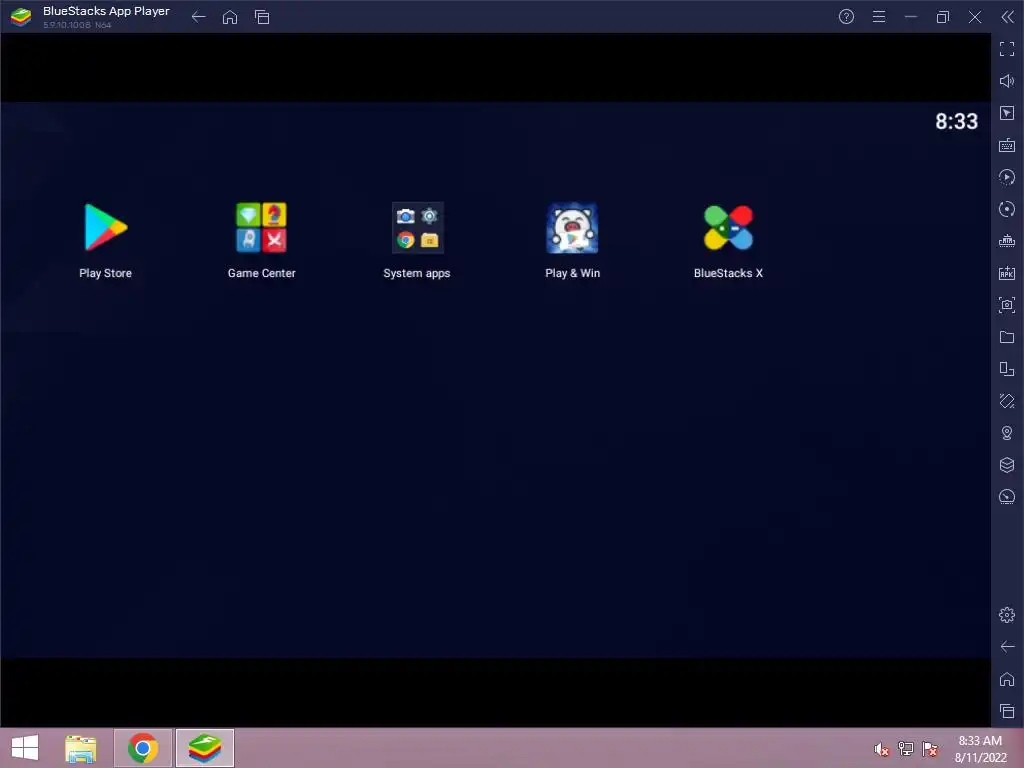
Task: Toggle the cursor lock sidebar icon
Action: click(1007, 113)
